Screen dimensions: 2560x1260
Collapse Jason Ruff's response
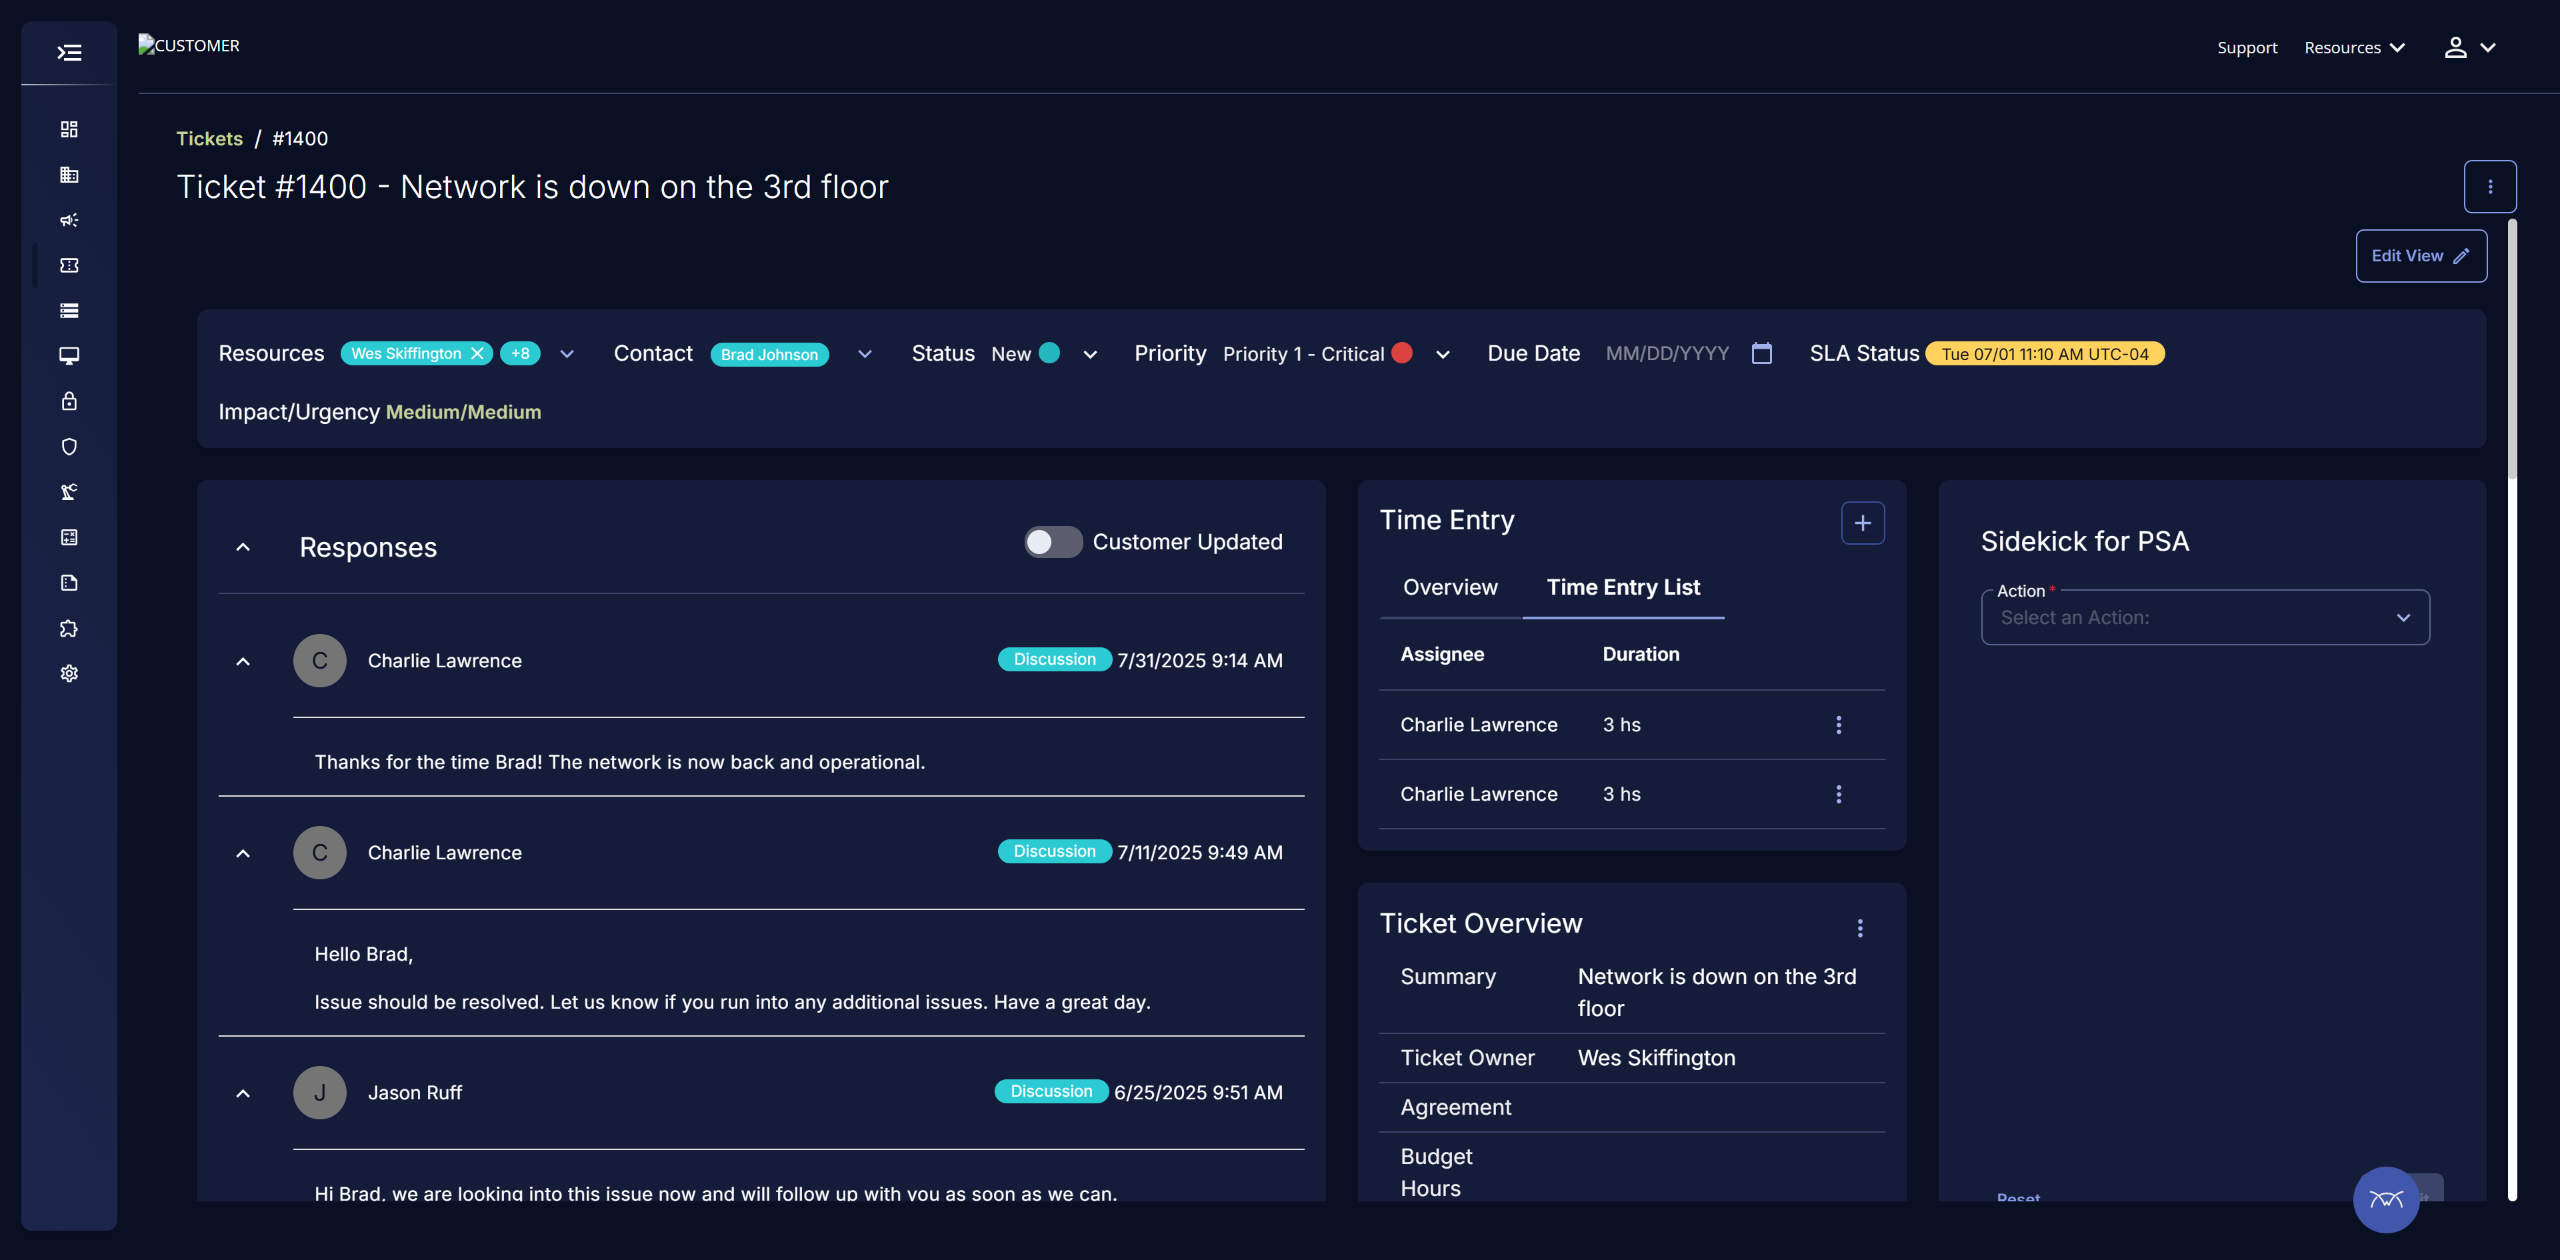point(243,1093)
